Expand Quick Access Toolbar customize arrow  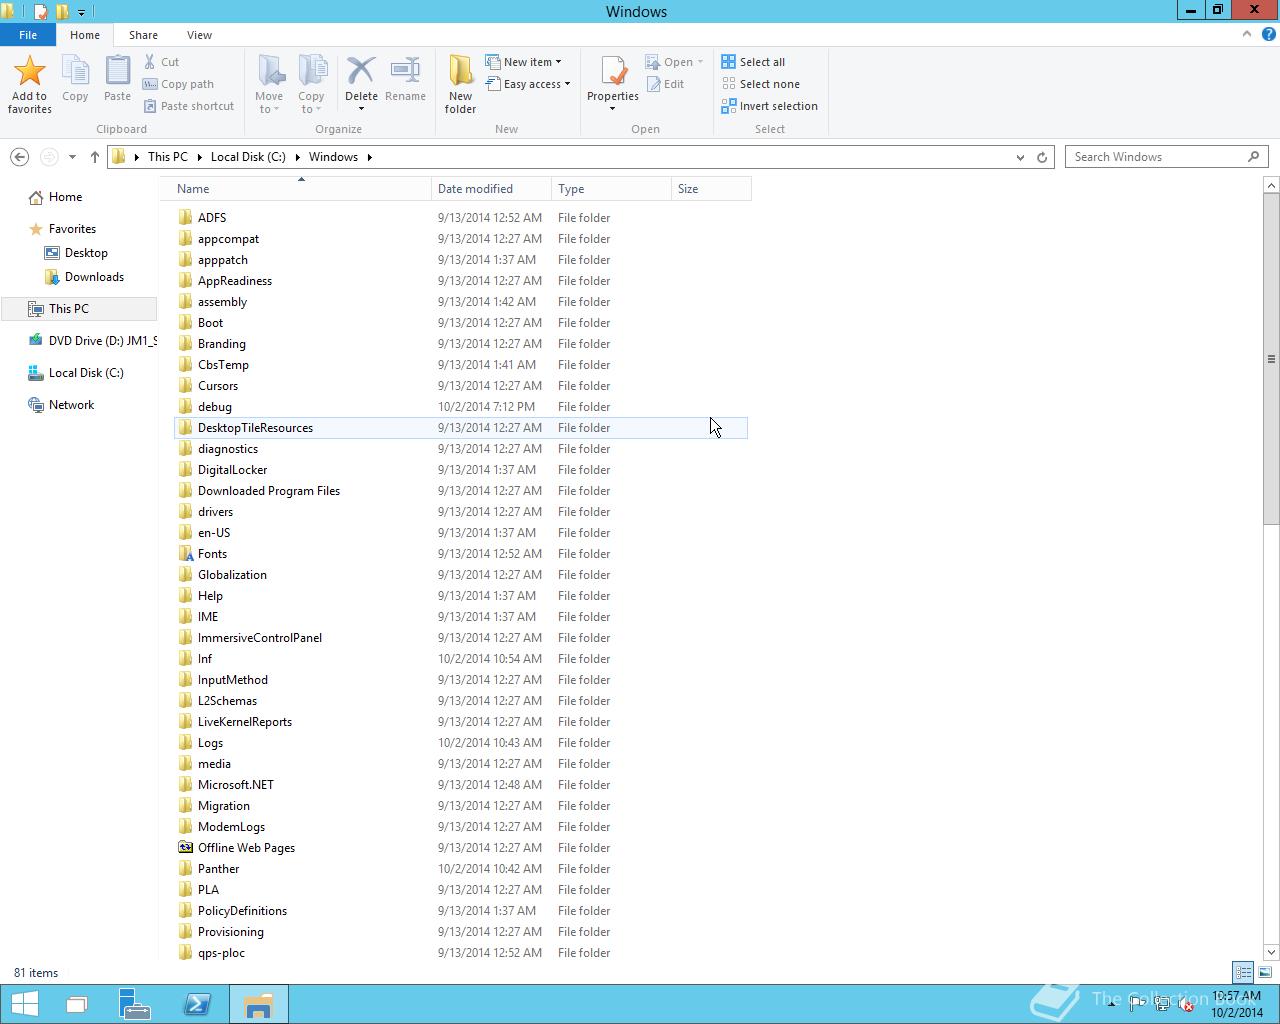coord(81,12)
